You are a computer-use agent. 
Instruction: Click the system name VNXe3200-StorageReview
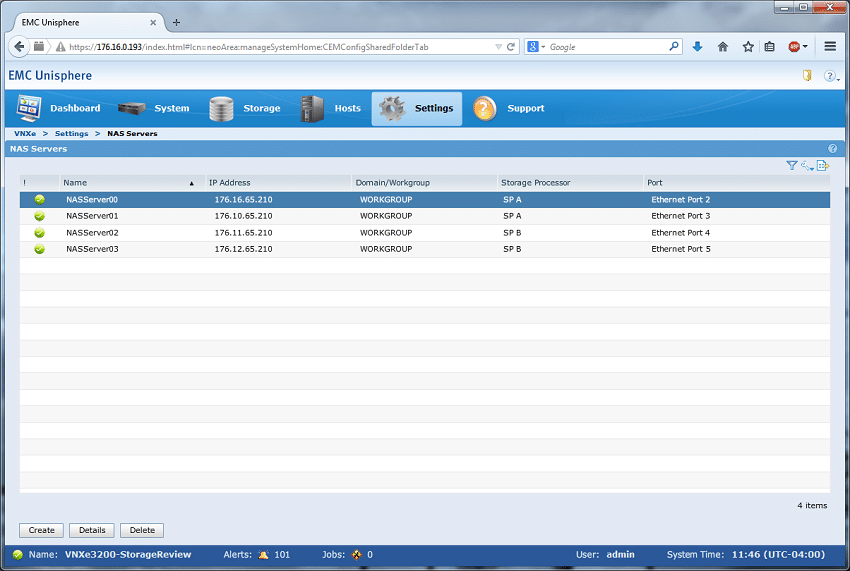point(128,555)
